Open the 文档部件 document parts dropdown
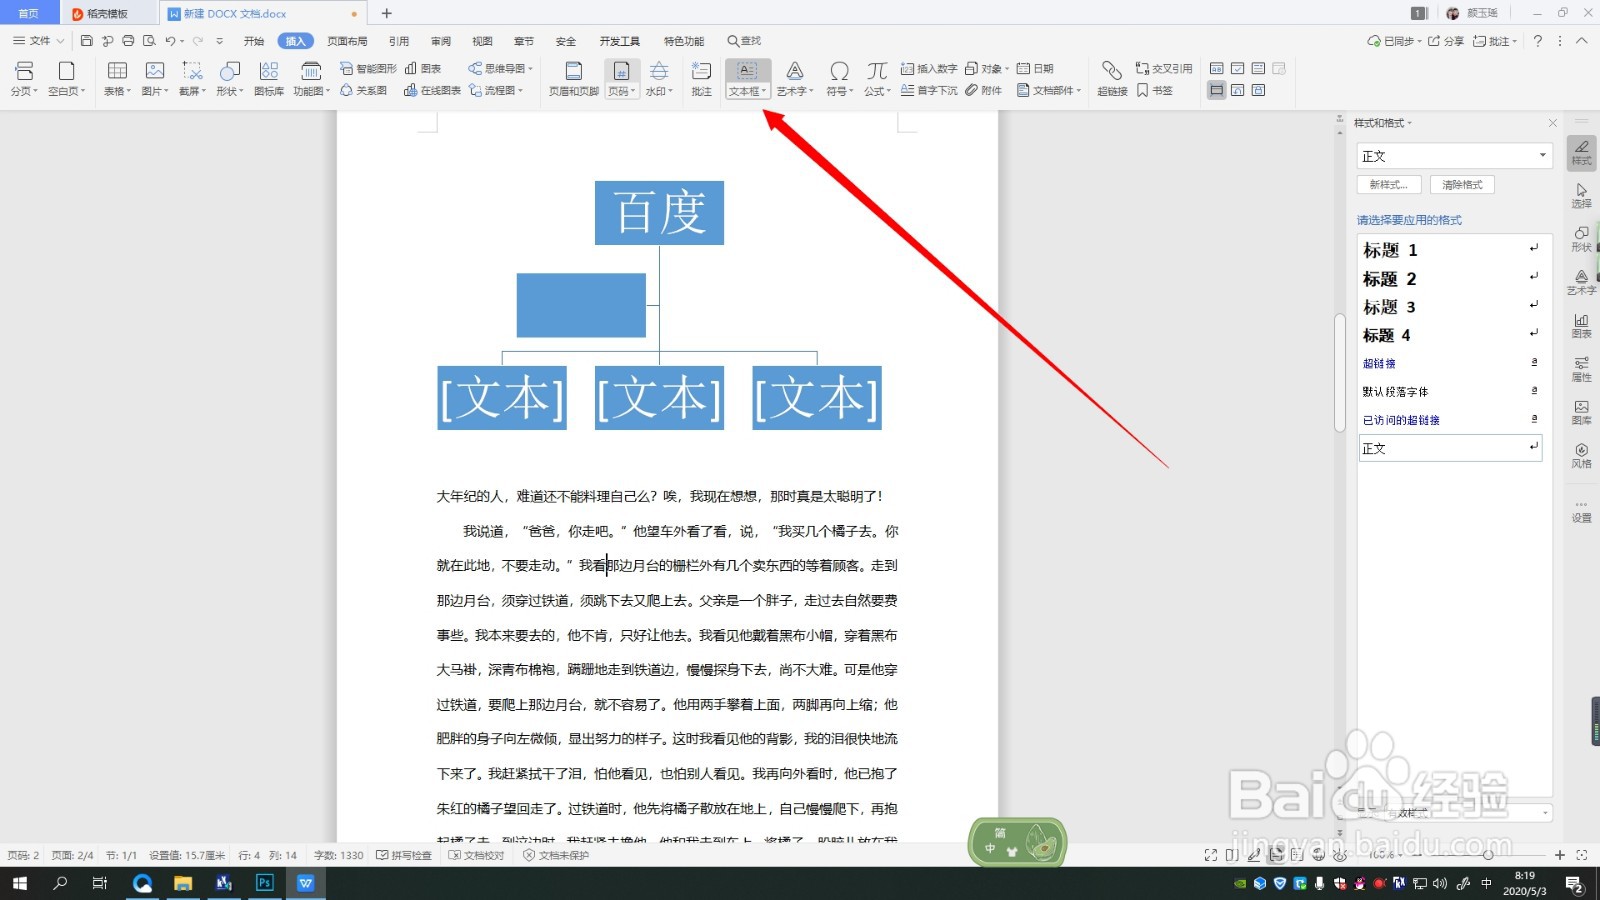Screen dimensions: 1600x900 [1049, 90]
